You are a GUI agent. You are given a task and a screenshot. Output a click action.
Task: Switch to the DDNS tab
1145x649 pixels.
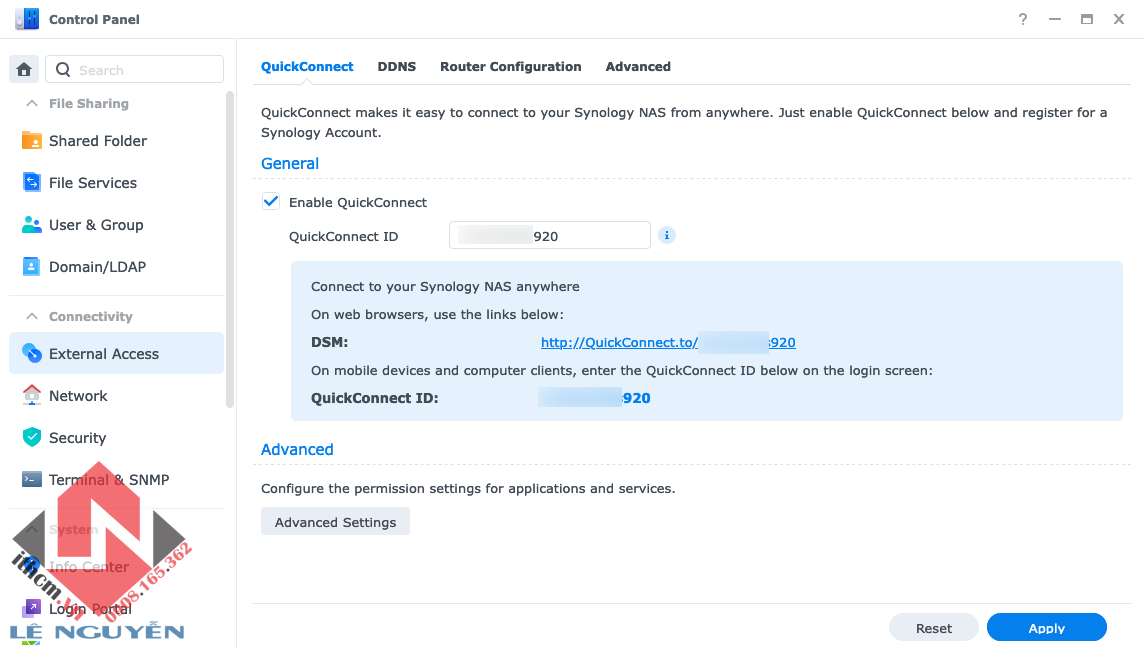(x=396, y=67)
